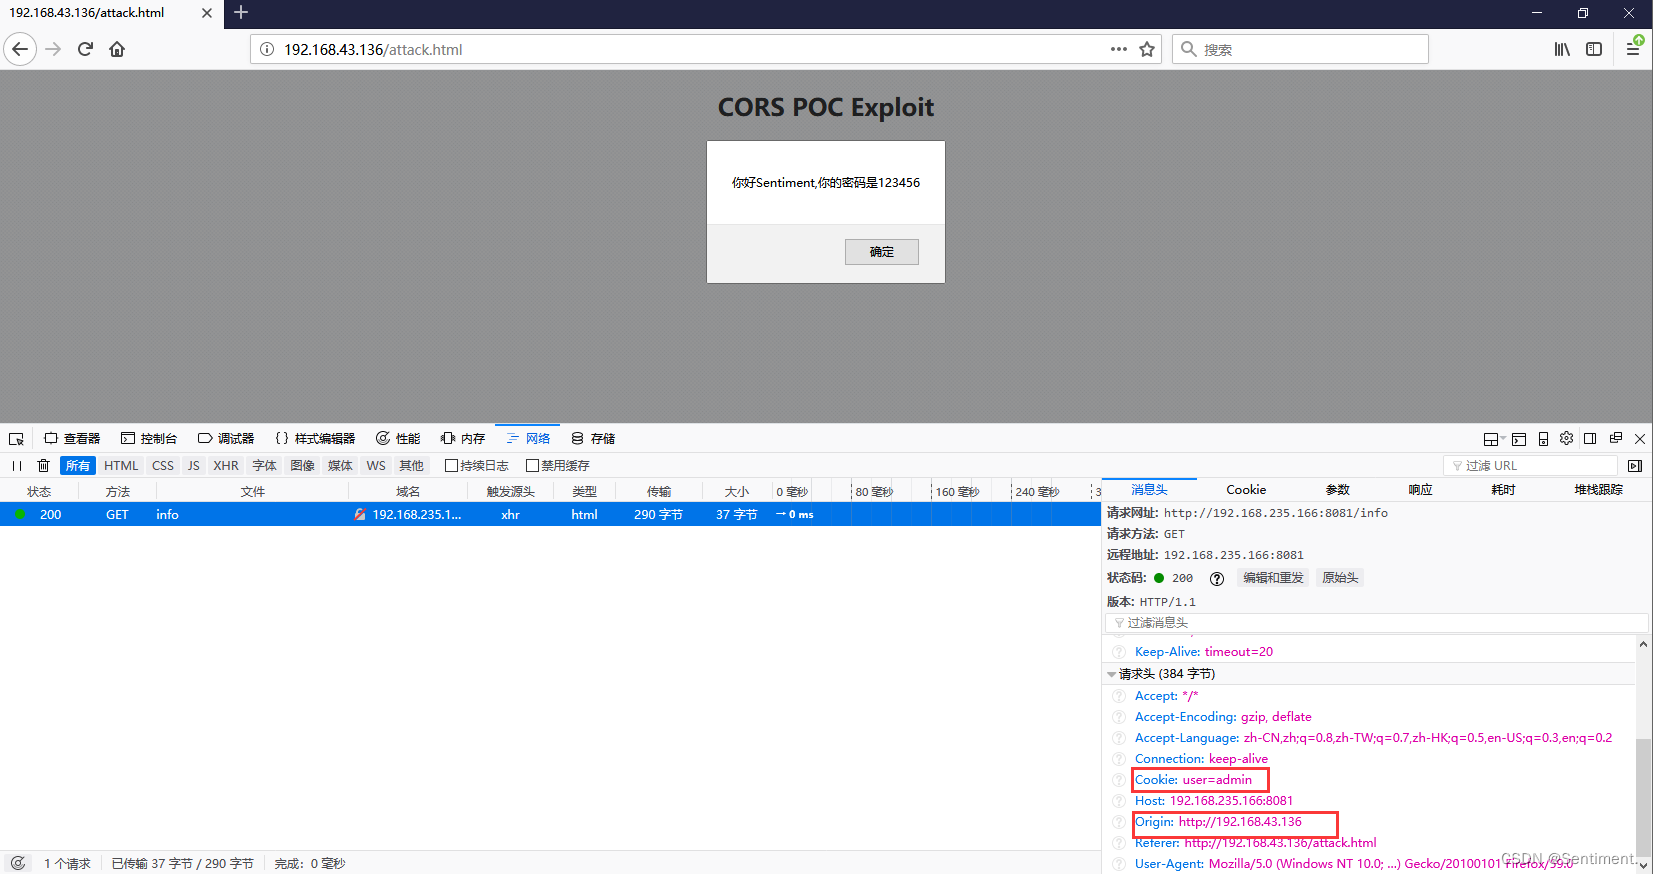
Task: Bookmark this page with the star icon
Action: [1147, 49]
